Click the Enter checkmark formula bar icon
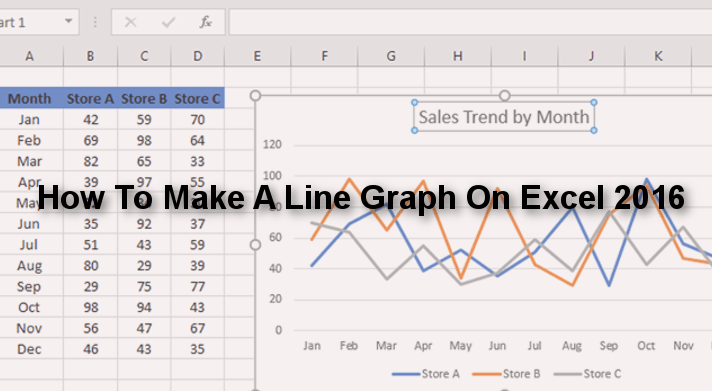The image size is (712, 391). click(x=168, y=22)
